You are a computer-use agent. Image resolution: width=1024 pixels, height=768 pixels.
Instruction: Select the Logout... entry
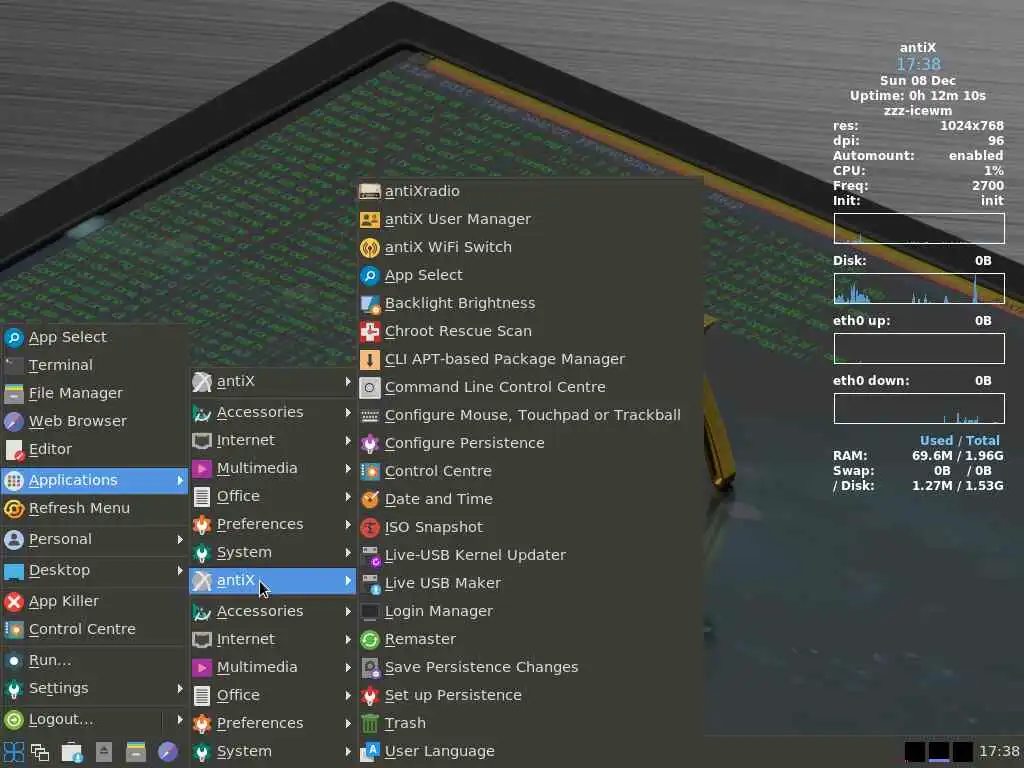click(x=82, y=720)
